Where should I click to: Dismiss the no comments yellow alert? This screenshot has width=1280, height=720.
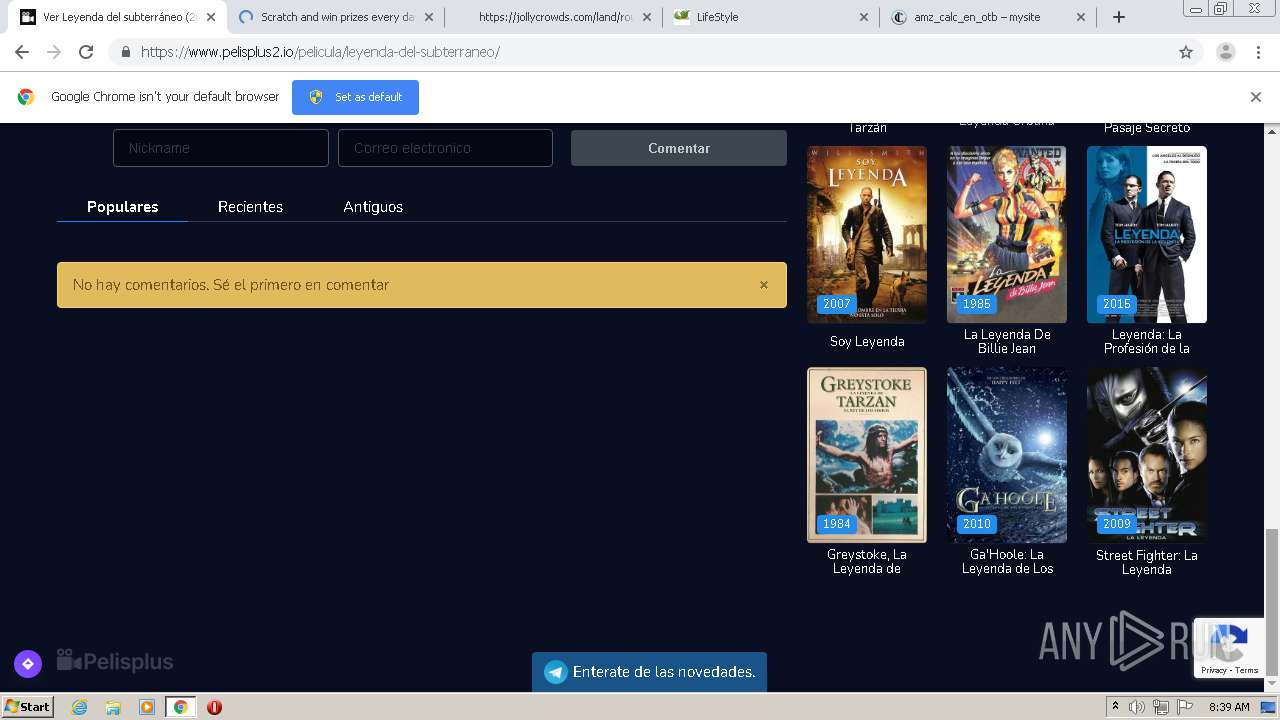pyautogui.click(x=764, y=285)
